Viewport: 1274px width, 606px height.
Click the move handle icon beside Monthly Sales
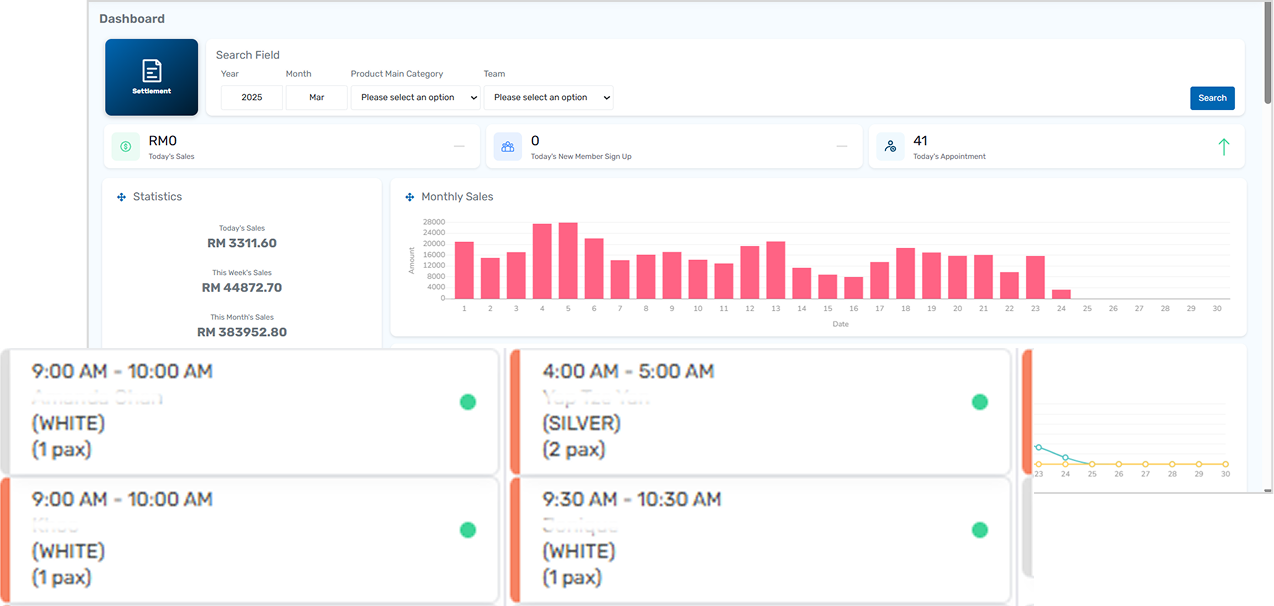(410, 197)
